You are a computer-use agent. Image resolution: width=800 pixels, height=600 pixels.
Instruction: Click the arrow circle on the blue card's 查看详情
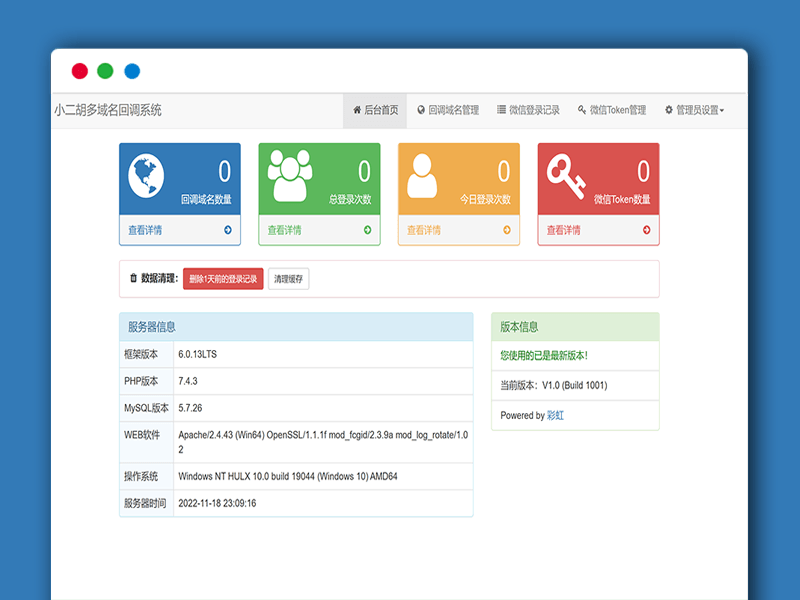click(x=230, y=228)
